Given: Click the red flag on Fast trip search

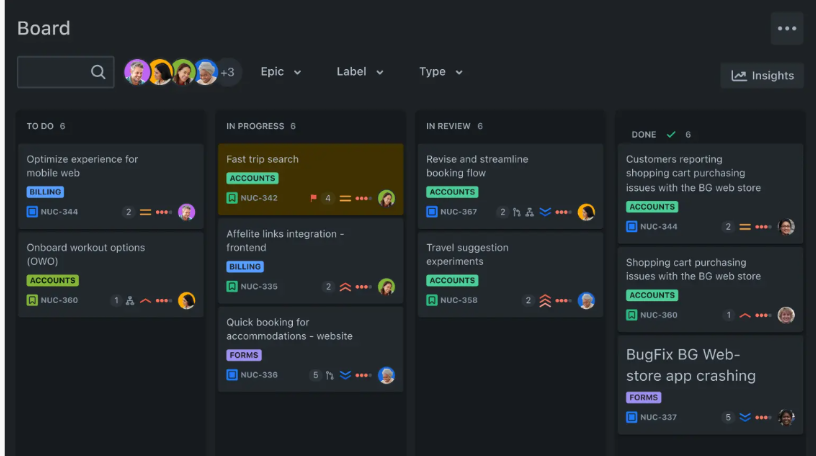Looking at the screenshot, I should pos(313,198).
